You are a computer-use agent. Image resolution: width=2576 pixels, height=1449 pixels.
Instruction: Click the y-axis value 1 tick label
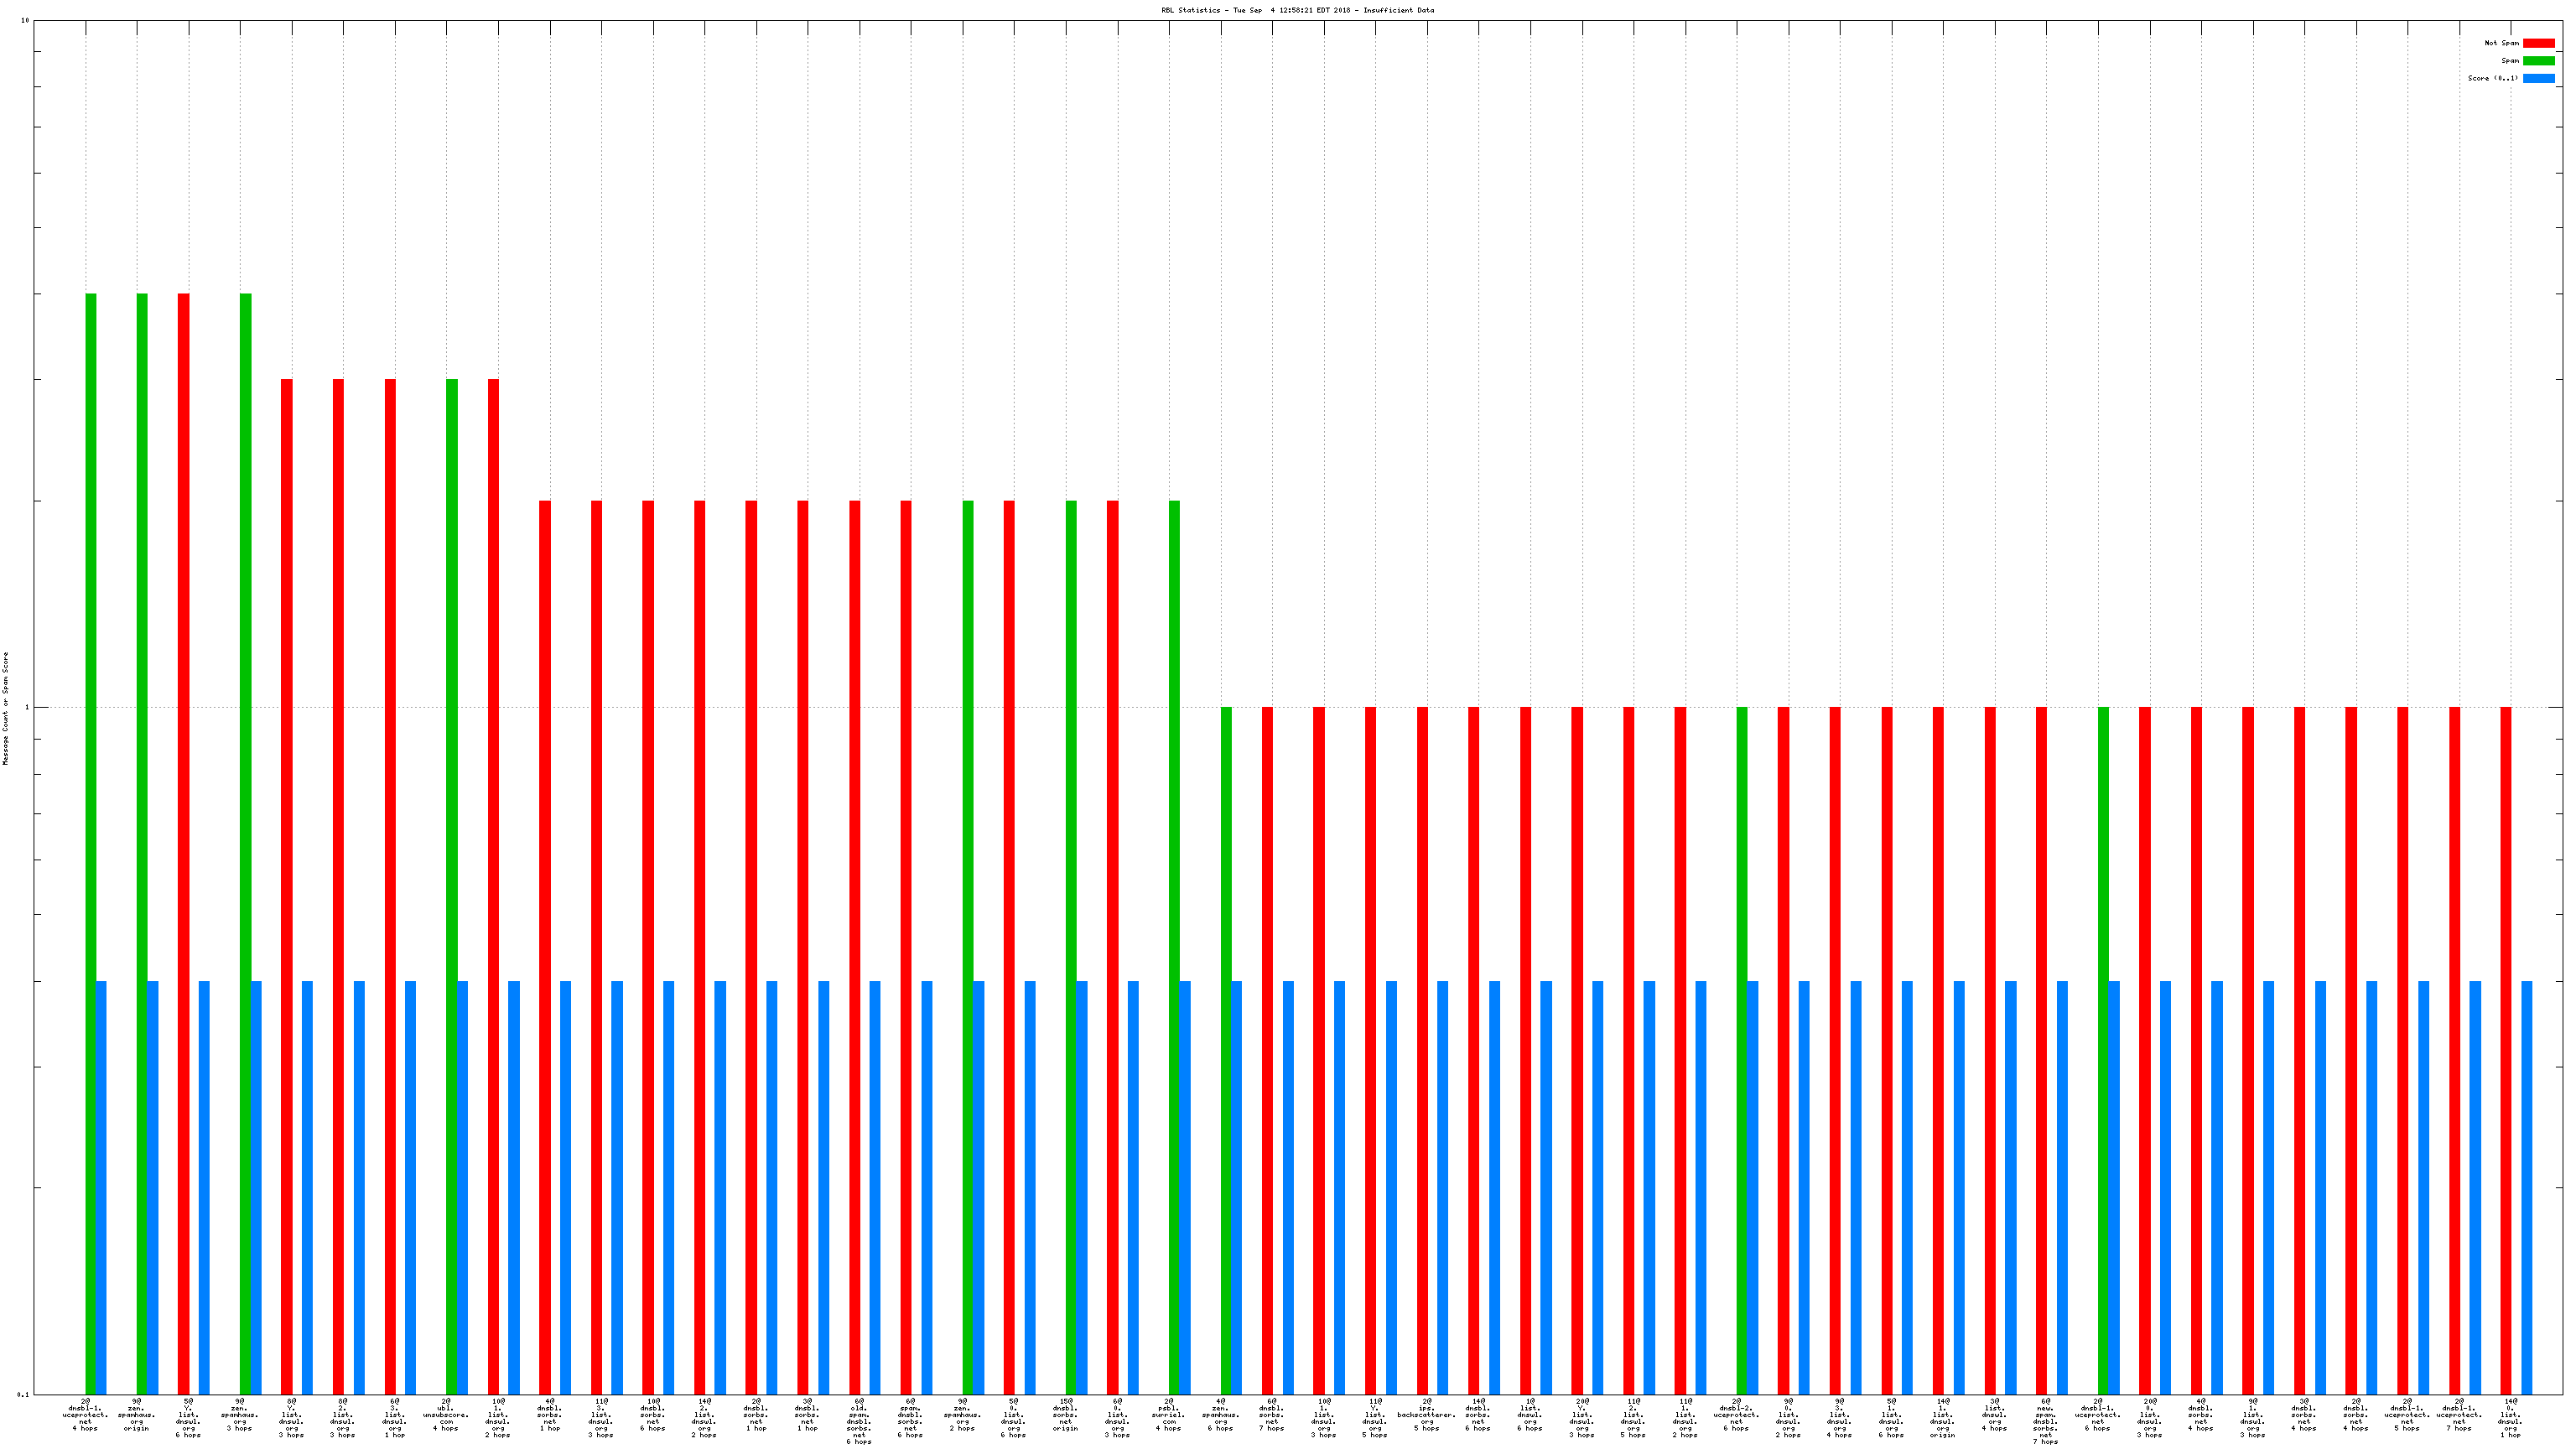pos(27,708)
